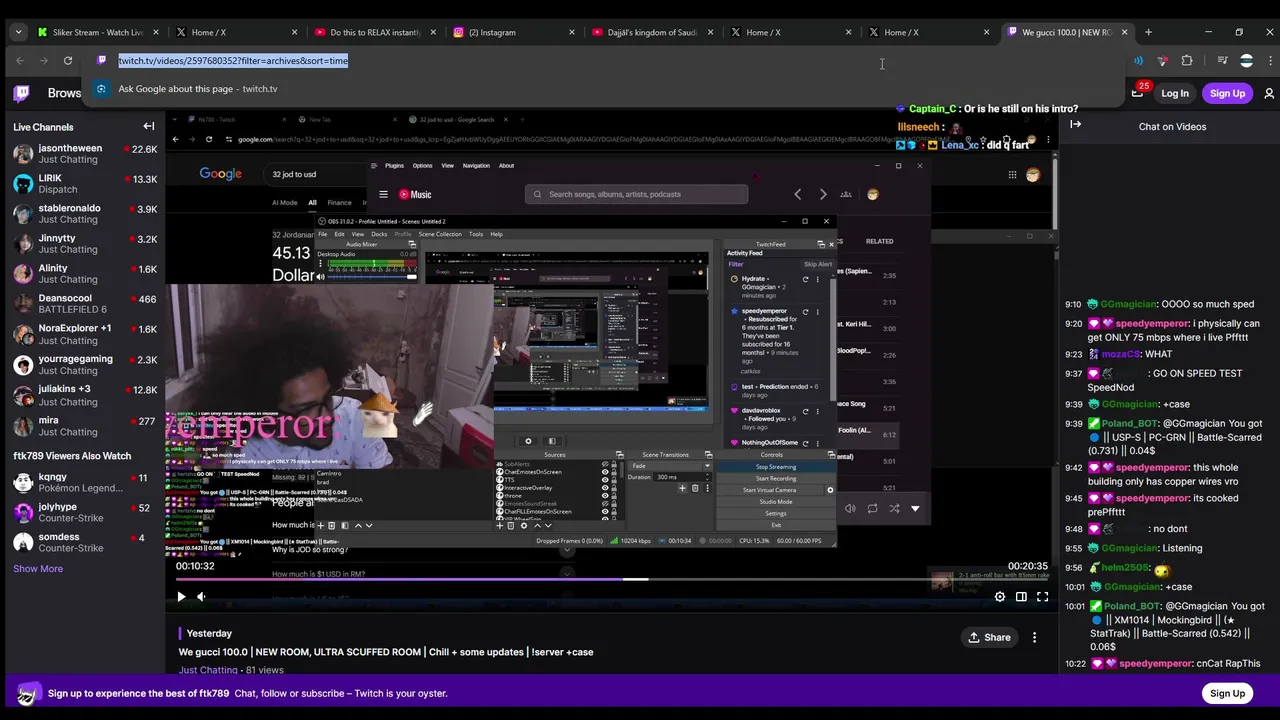
Task: Open yourragegaming channel
Action: (85, 364)
